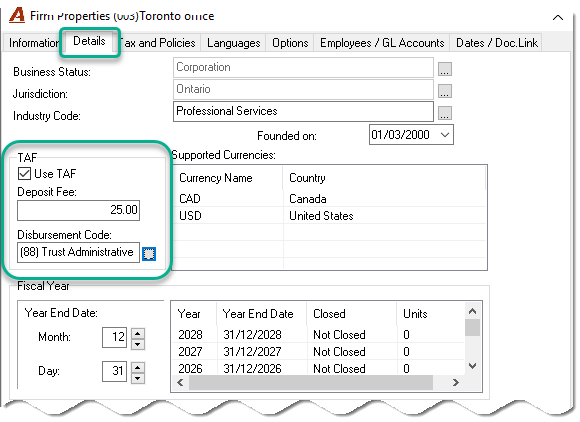Image resolution: width=580 pixels, height=422 pixels.
Task: Click fiscal year horizontal scroll left arrow
Action: click(180, 382)
